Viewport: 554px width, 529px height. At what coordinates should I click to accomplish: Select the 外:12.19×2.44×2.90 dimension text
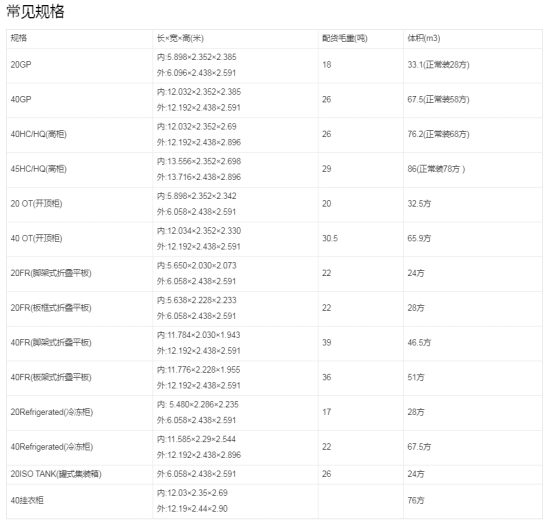[x=192, y=509]
